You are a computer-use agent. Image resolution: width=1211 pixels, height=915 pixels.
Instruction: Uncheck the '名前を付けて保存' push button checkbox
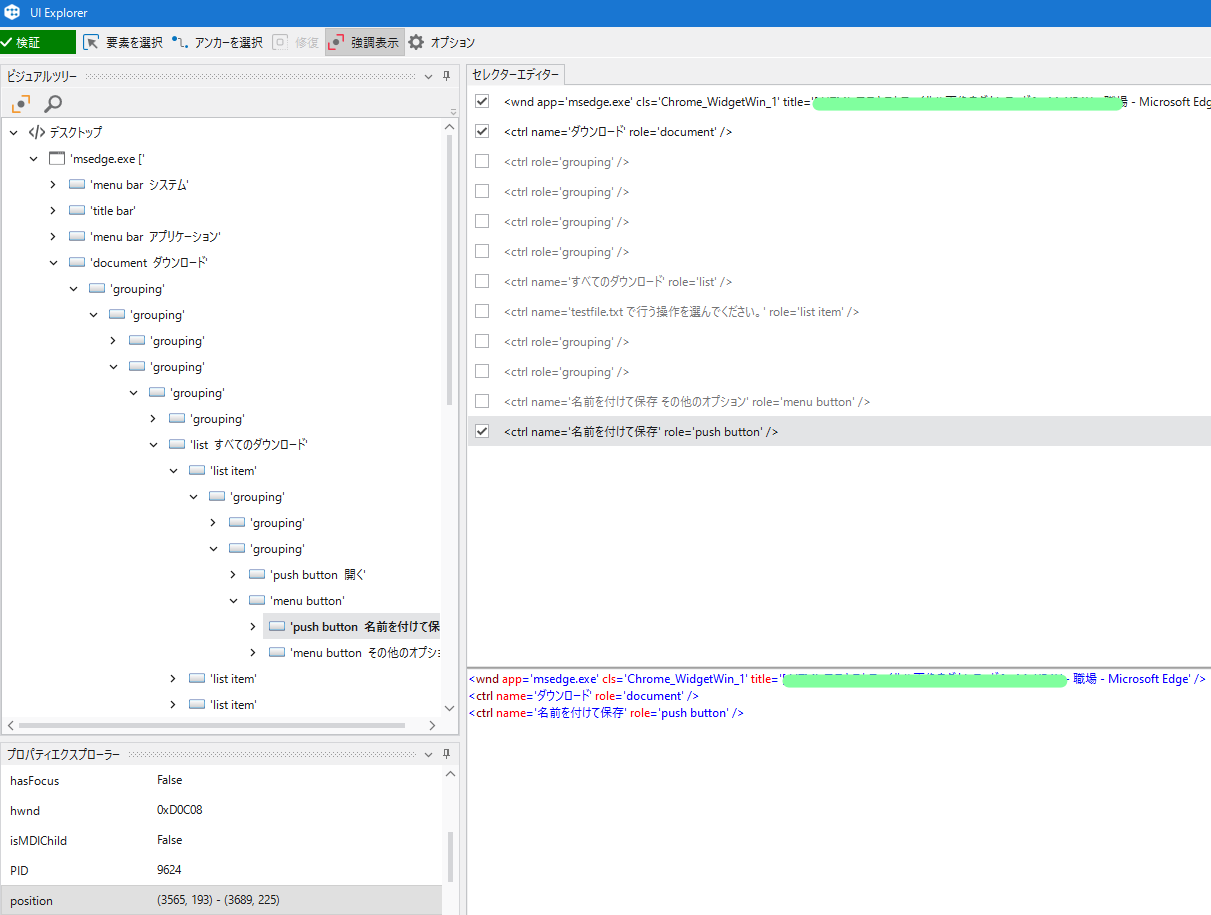click(x=482, y=431)
